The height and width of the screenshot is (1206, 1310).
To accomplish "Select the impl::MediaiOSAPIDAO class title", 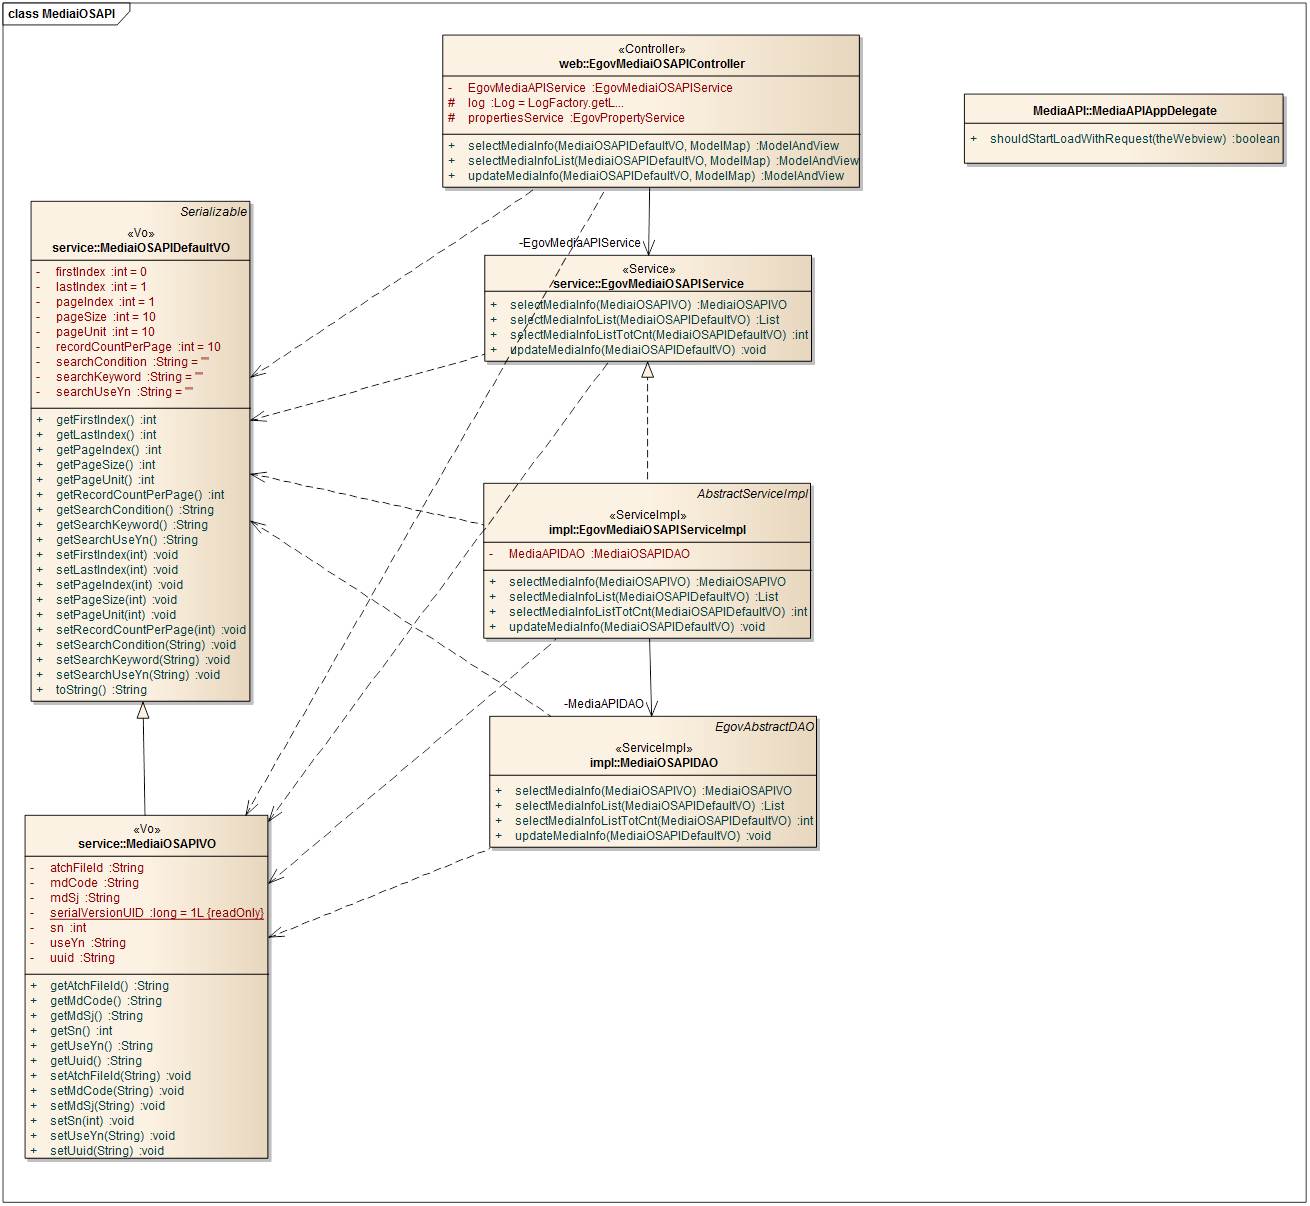I will click(653, 763).
